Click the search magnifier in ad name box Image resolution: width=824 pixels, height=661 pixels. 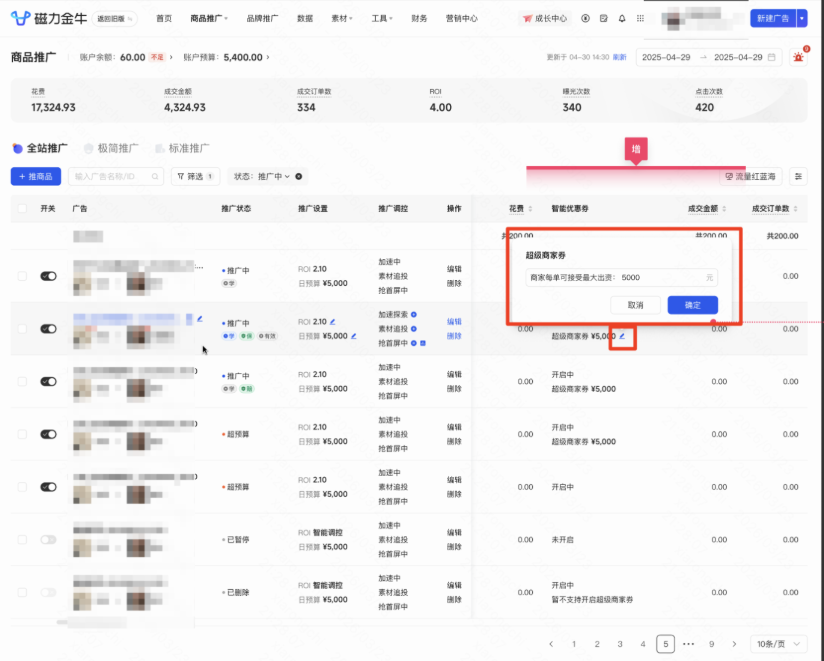[x=155, y=177]
